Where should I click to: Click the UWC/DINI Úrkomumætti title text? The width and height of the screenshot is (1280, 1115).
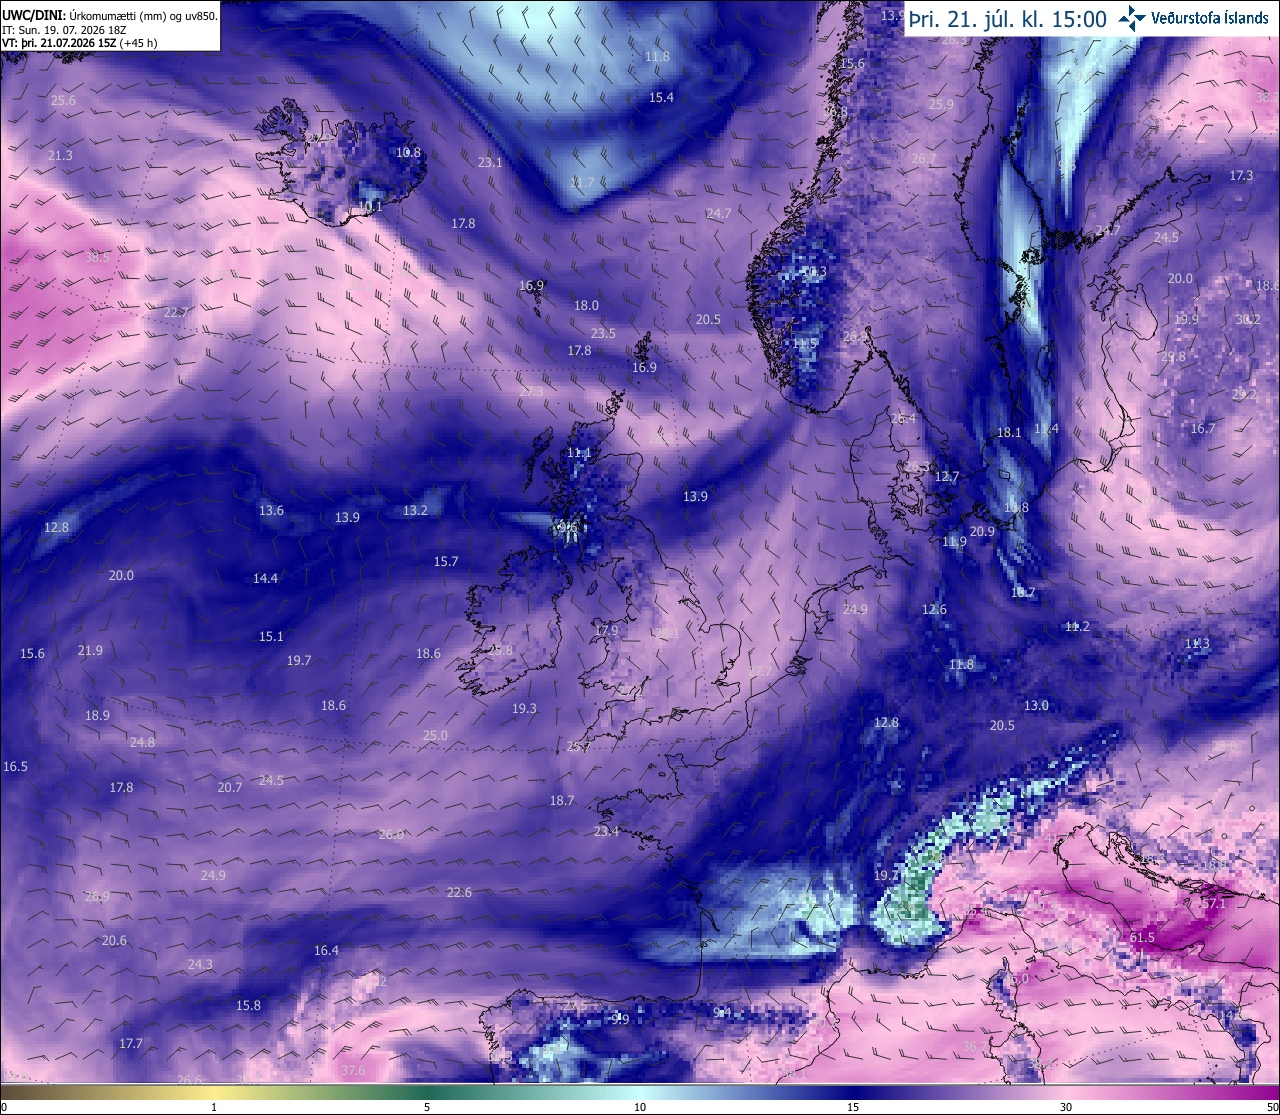[110, 16]
